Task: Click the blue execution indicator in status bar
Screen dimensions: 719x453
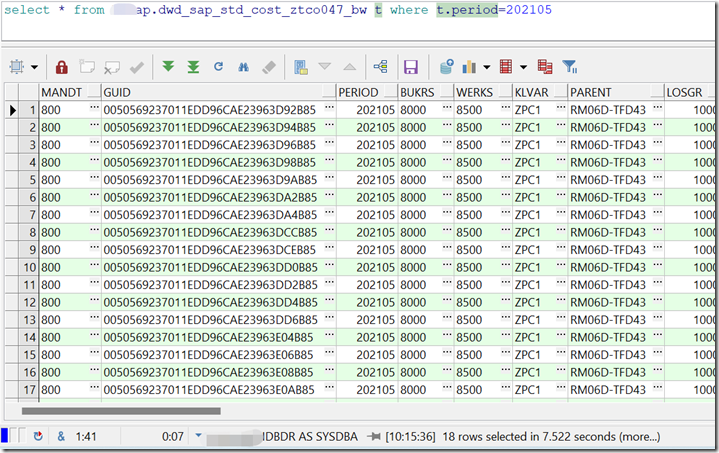Action: tap(5, 435)
